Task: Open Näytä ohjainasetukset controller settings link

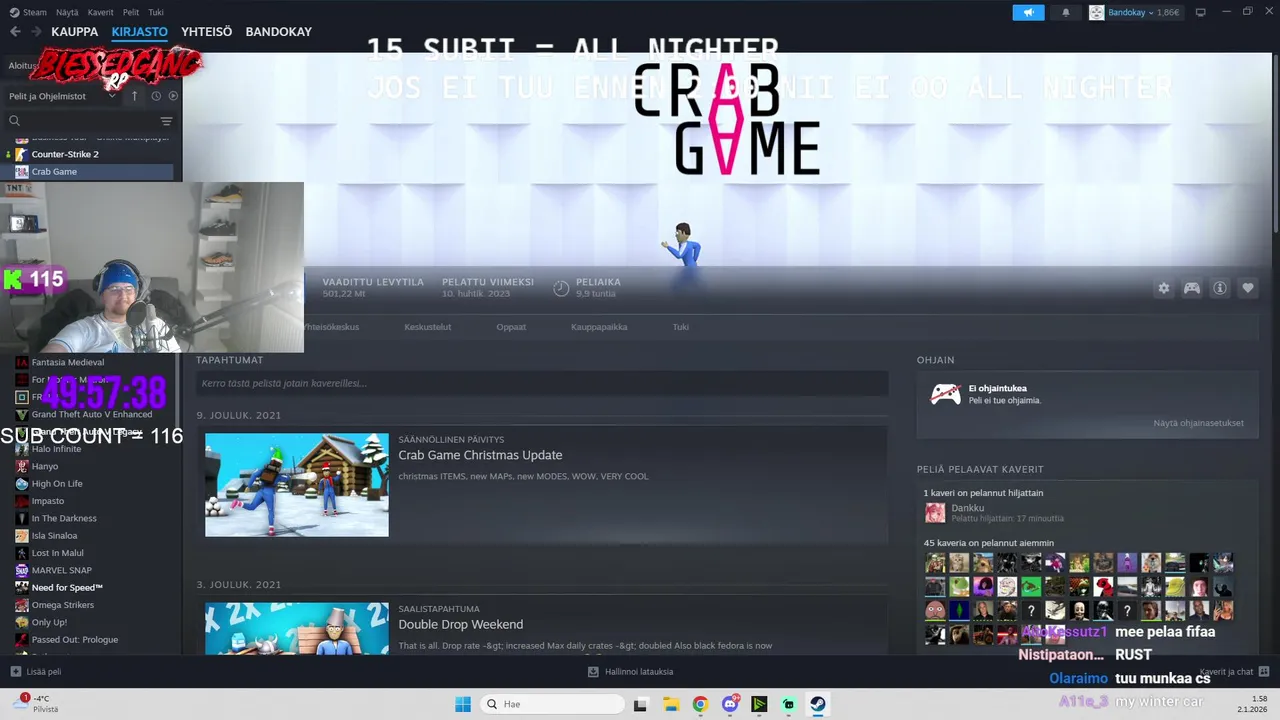Action: (x=1198, y=423)
